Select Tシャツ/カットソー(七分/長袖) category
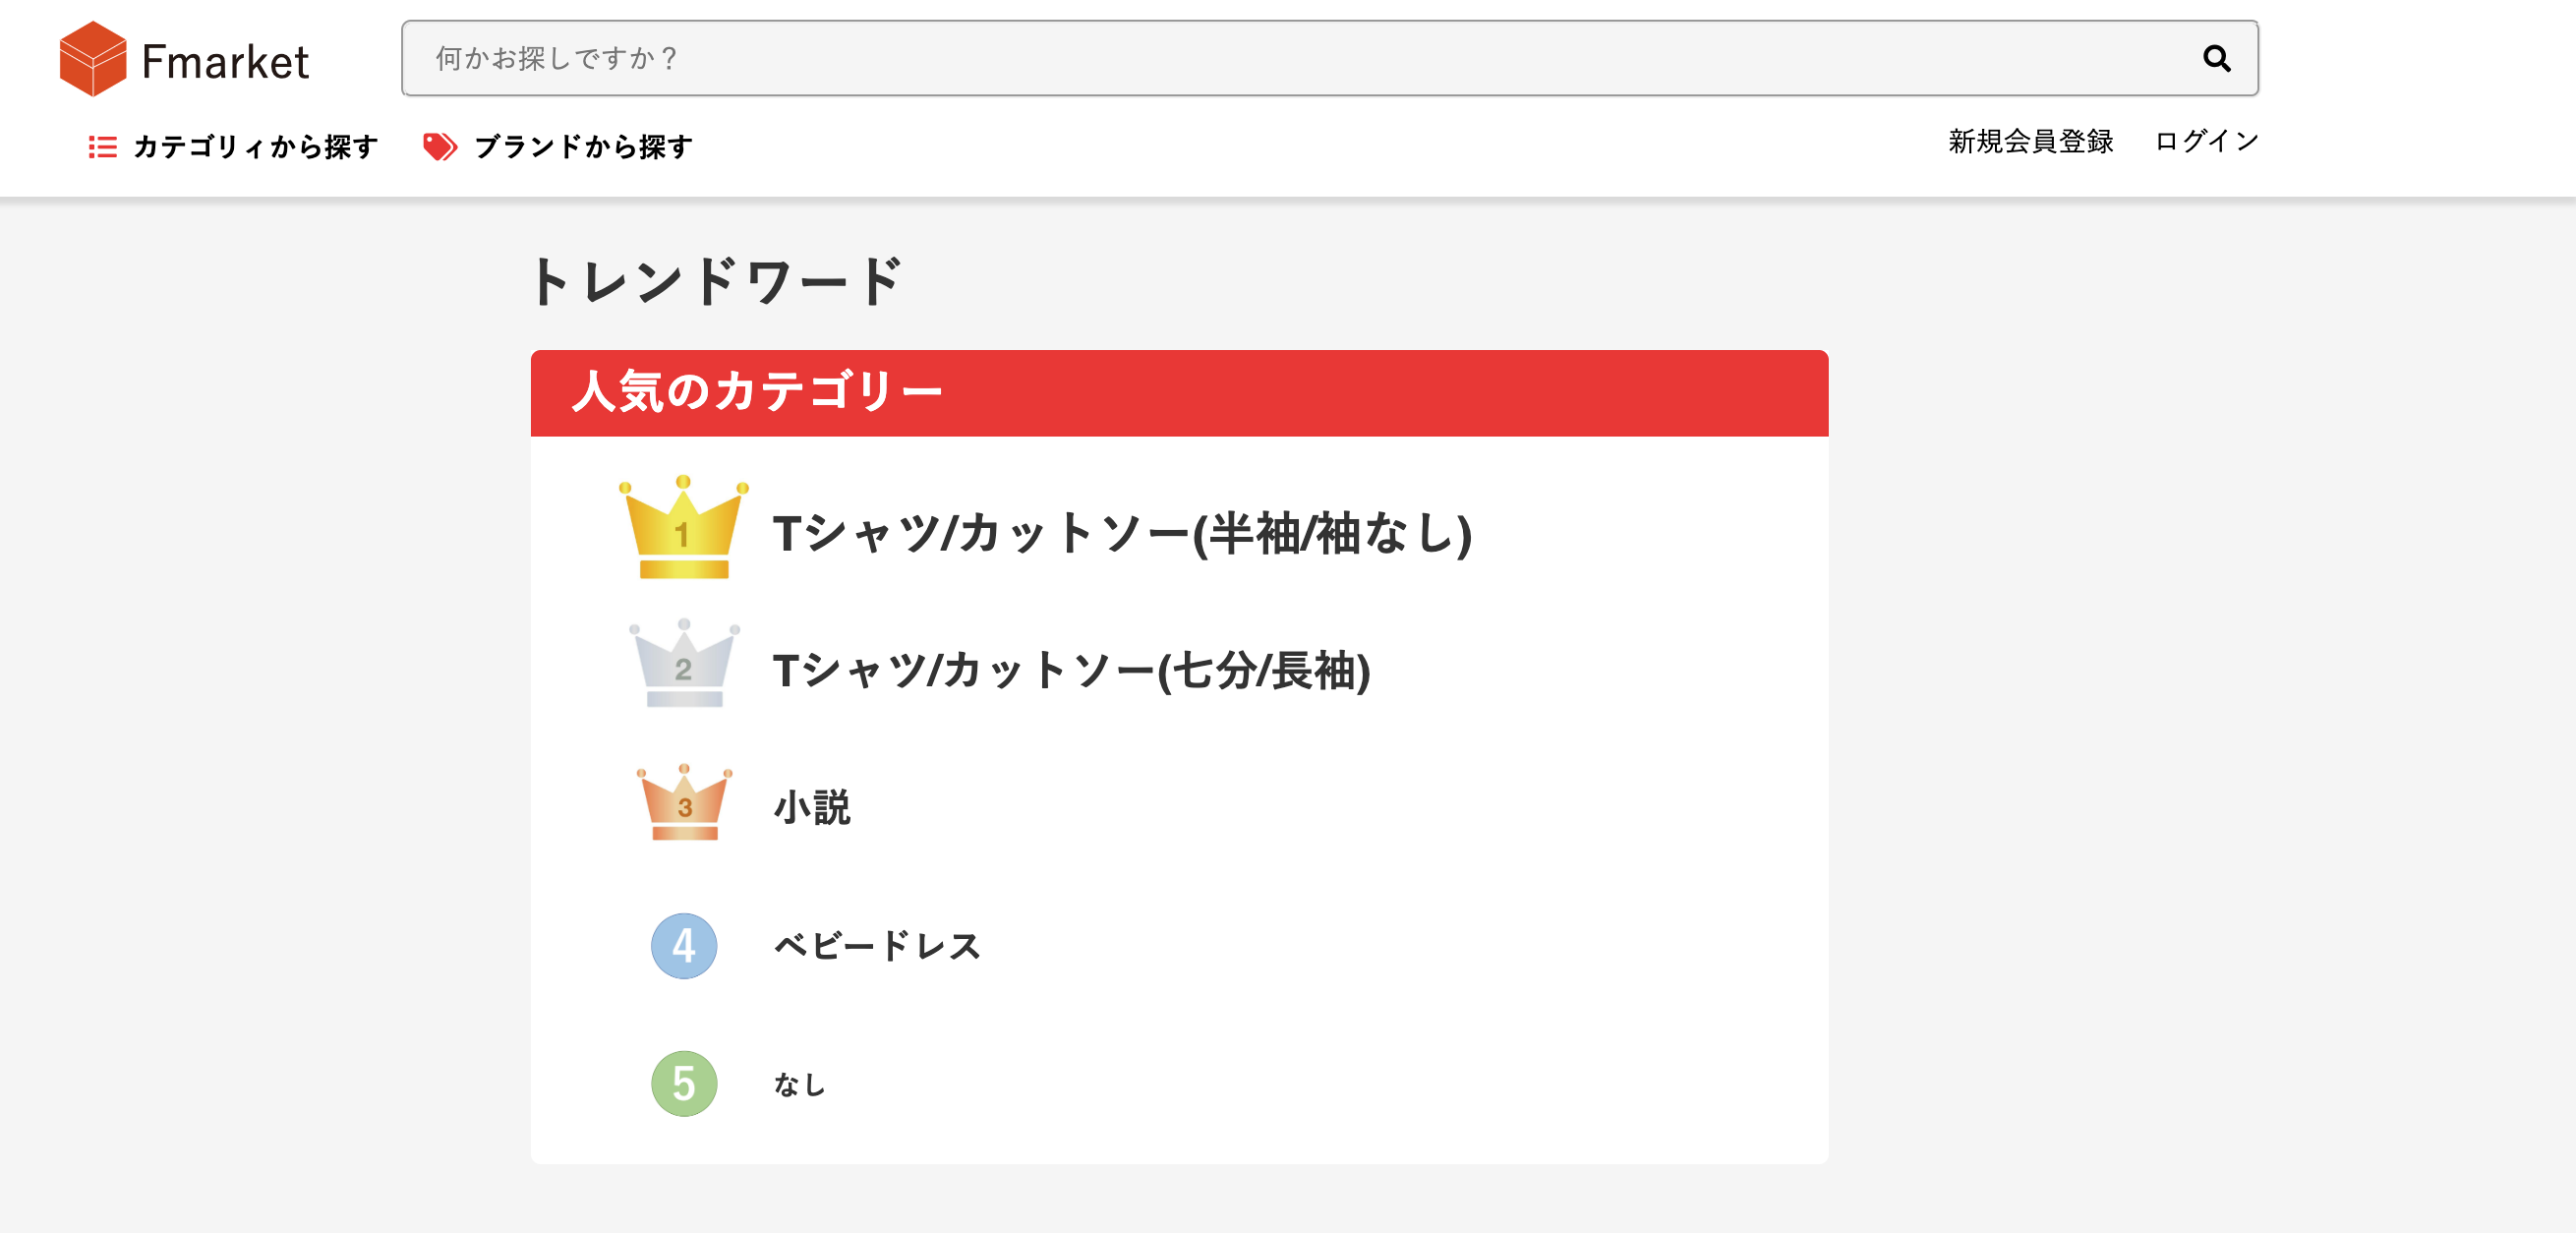Image resolution: width=2576 pixels, height=1233 pixels. [1071, 670]
